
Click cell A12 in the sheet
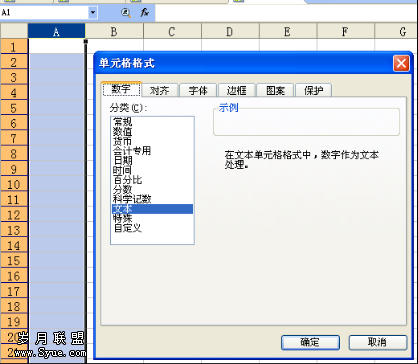tap(57, 215)
